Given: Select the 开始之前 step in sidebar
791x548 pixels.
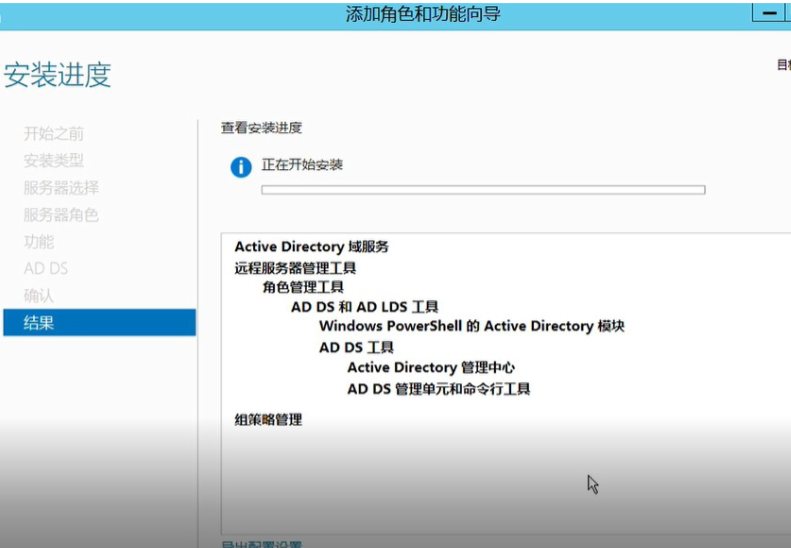Looking at the screenshot, I should point(54,134).
